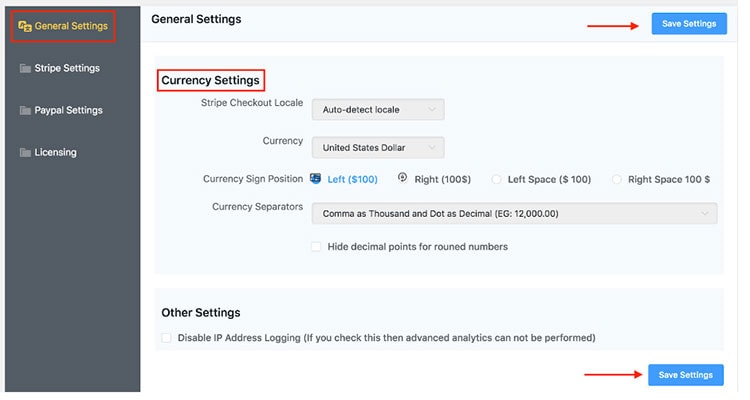
Task: Select Left Space ($ 100) radio option
Action: tap(496, 180)
